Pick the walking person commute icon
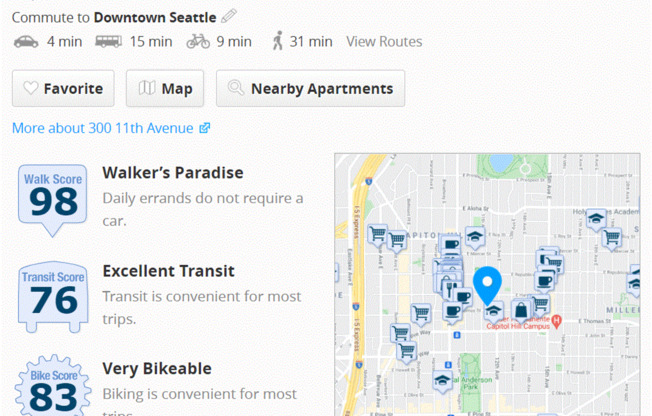This screenshot has height=416, width=652. point(277,41)
